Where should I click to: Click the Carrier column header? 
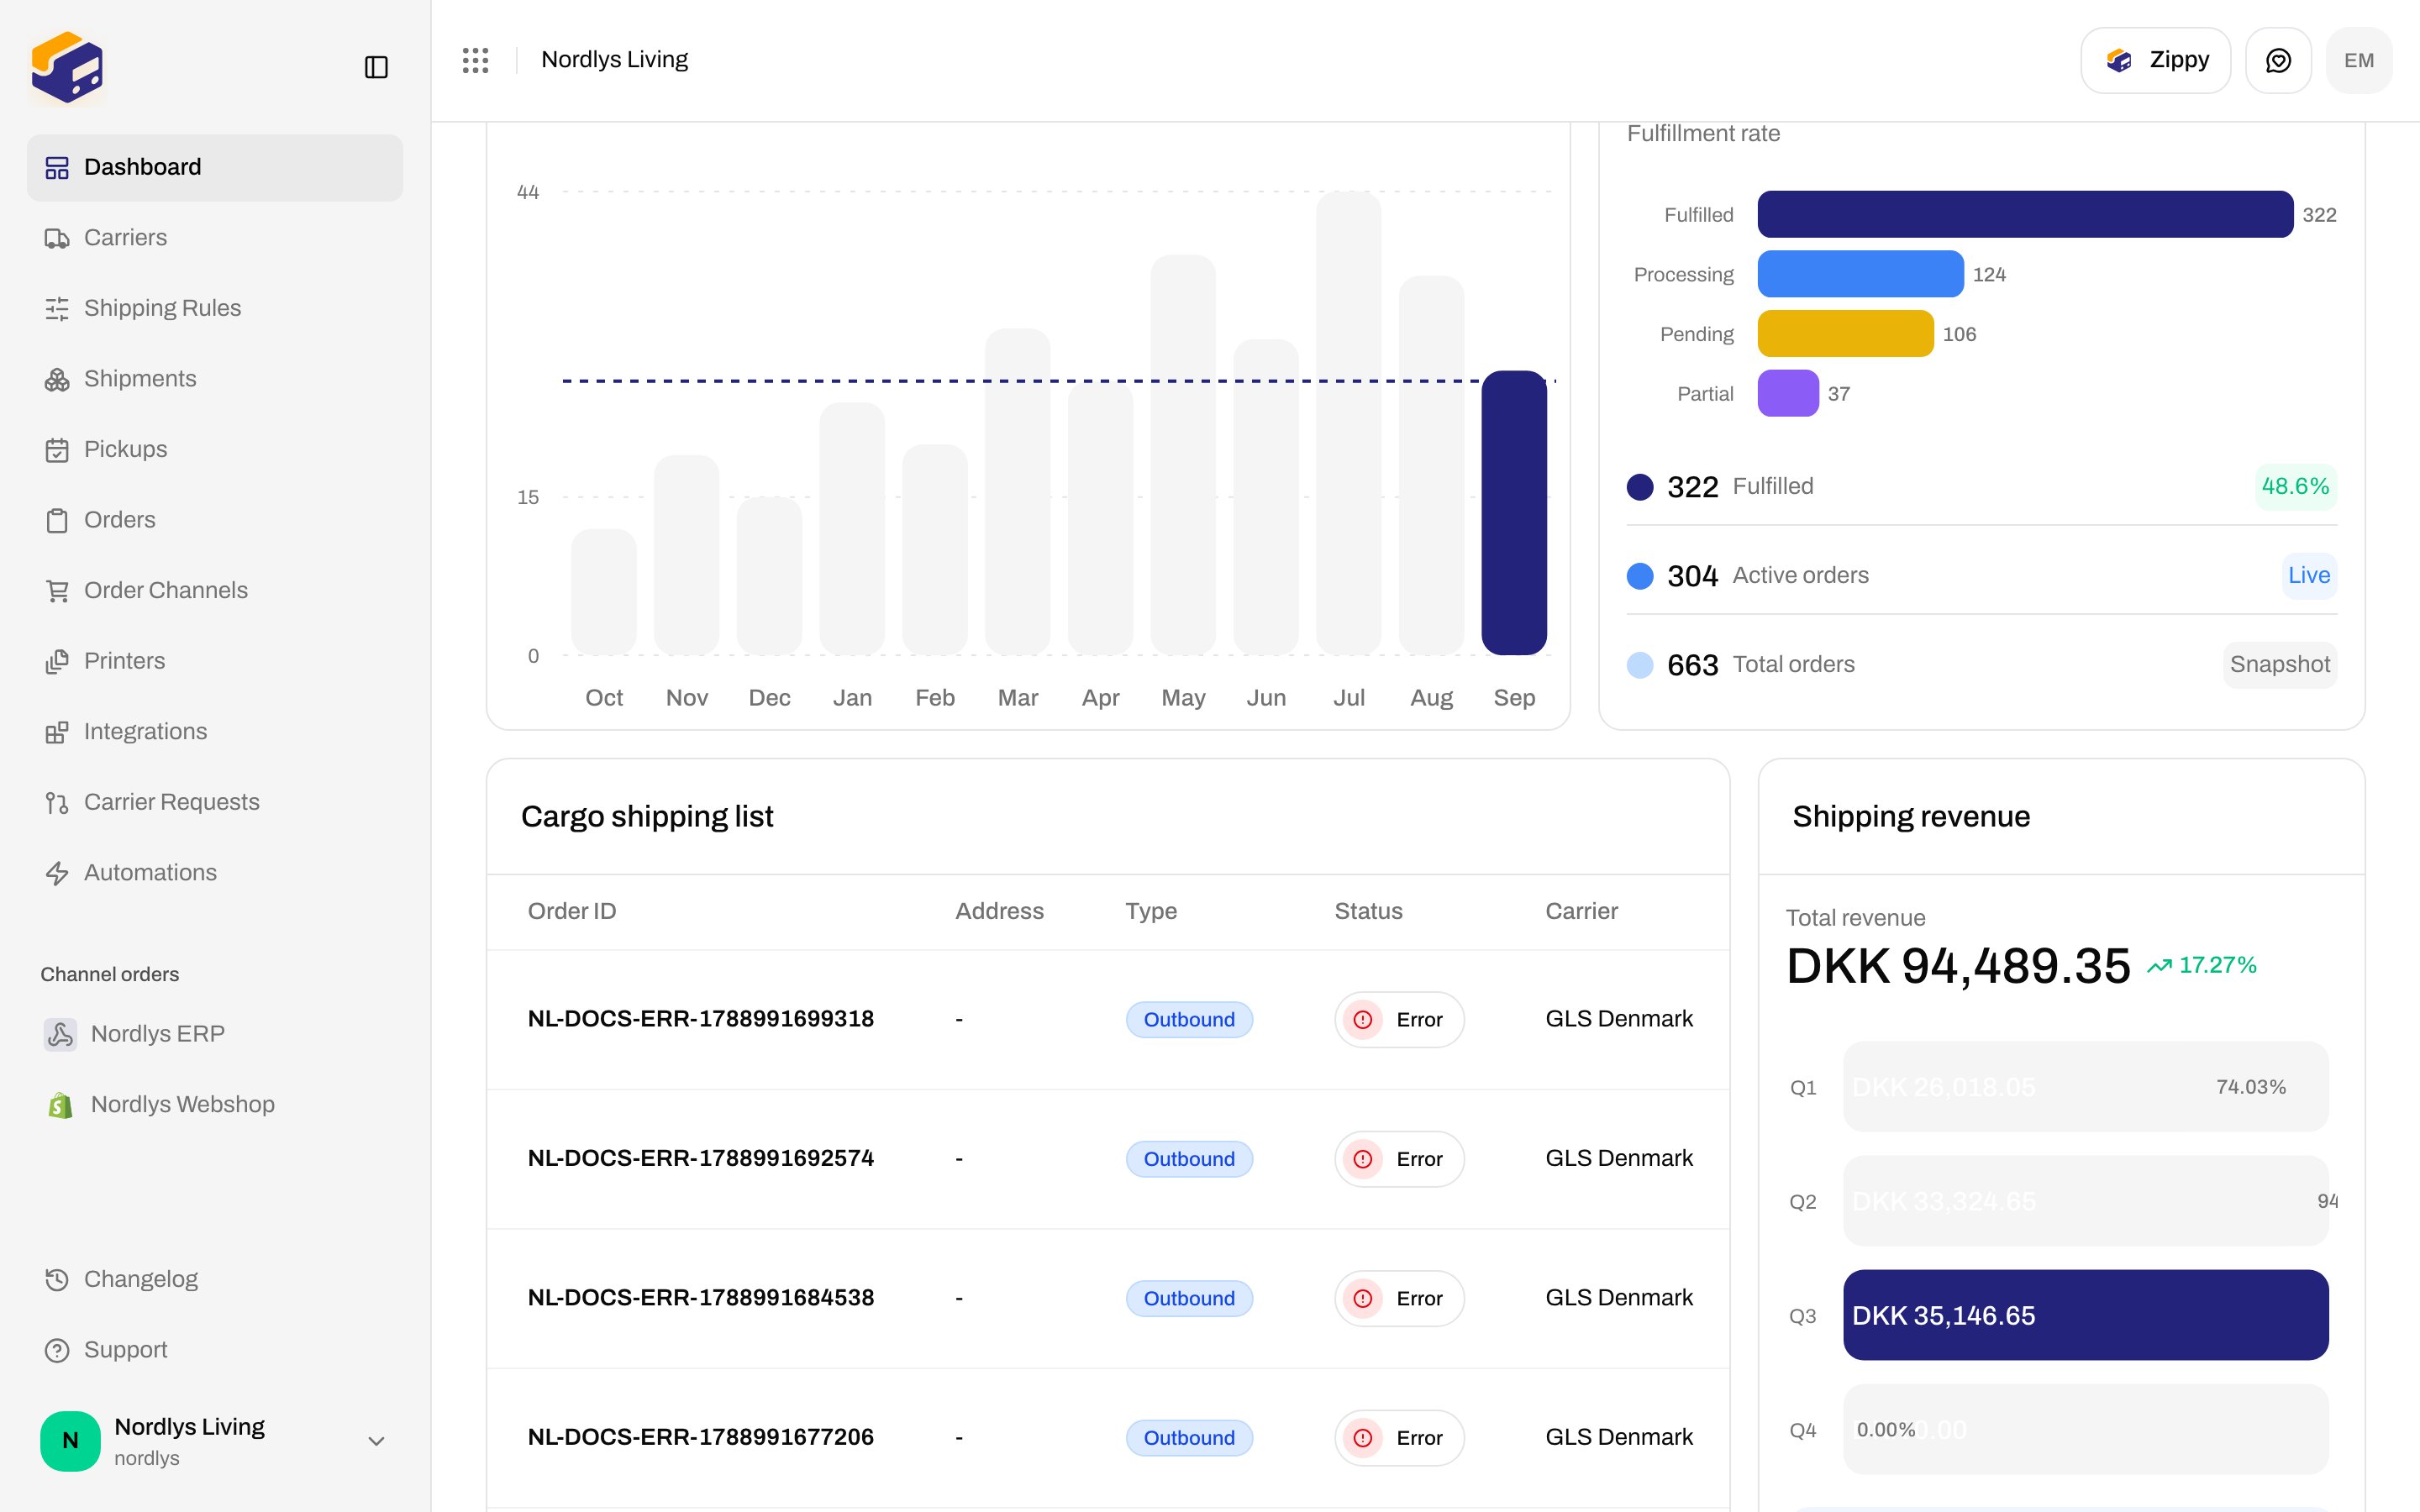coord(1581,911)
